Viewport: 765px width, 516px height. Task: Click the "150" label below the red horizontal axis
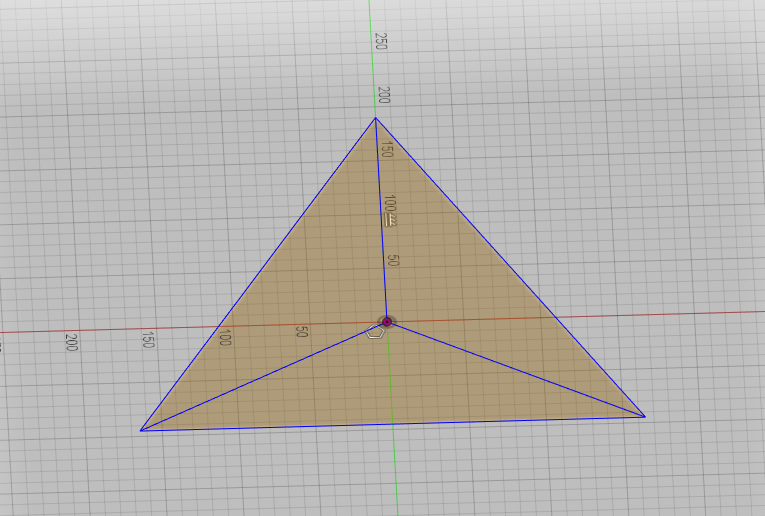pyautogui.click(x=148, y=340)
